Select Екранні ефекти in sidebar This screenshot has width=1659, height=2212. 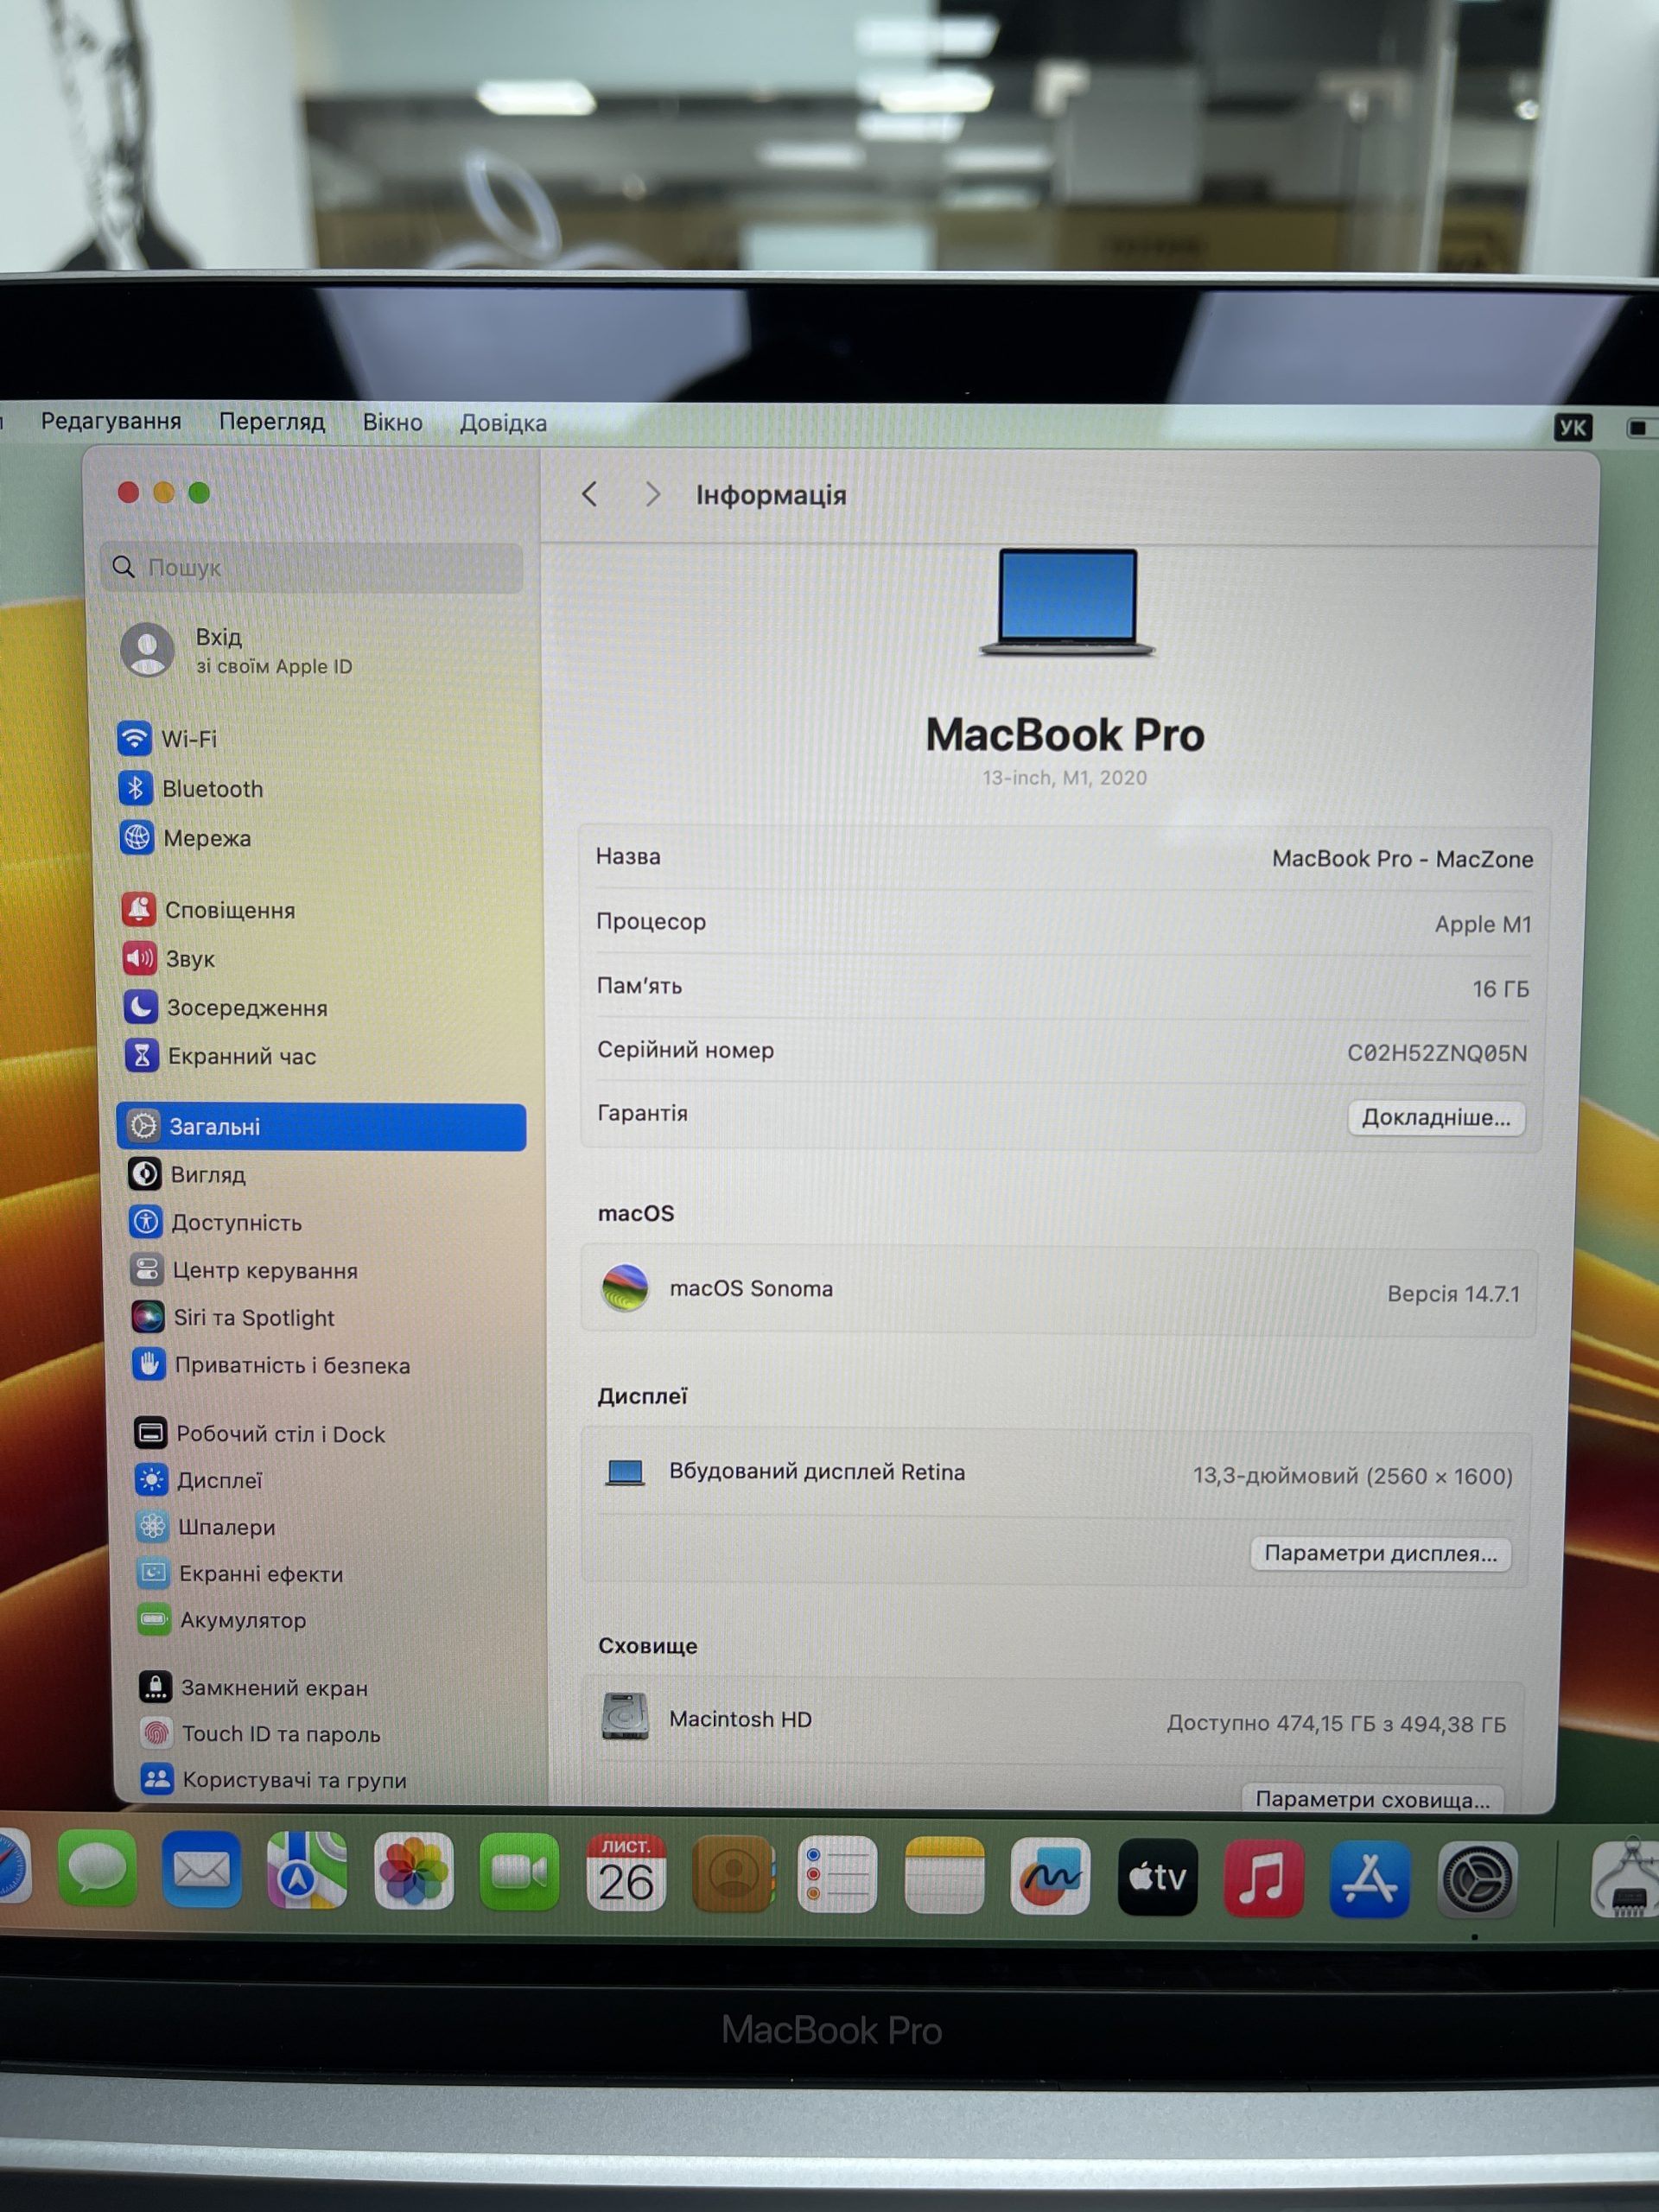tap(240, 1574)
